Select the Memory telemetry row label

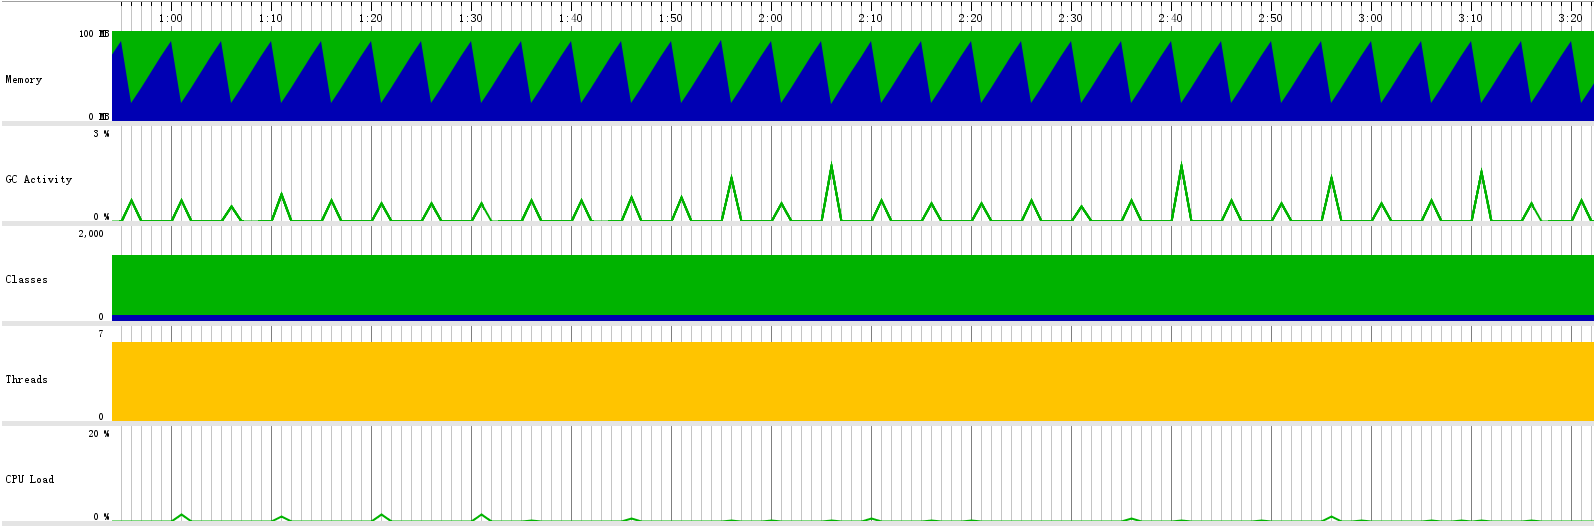(x=24, y=79)
